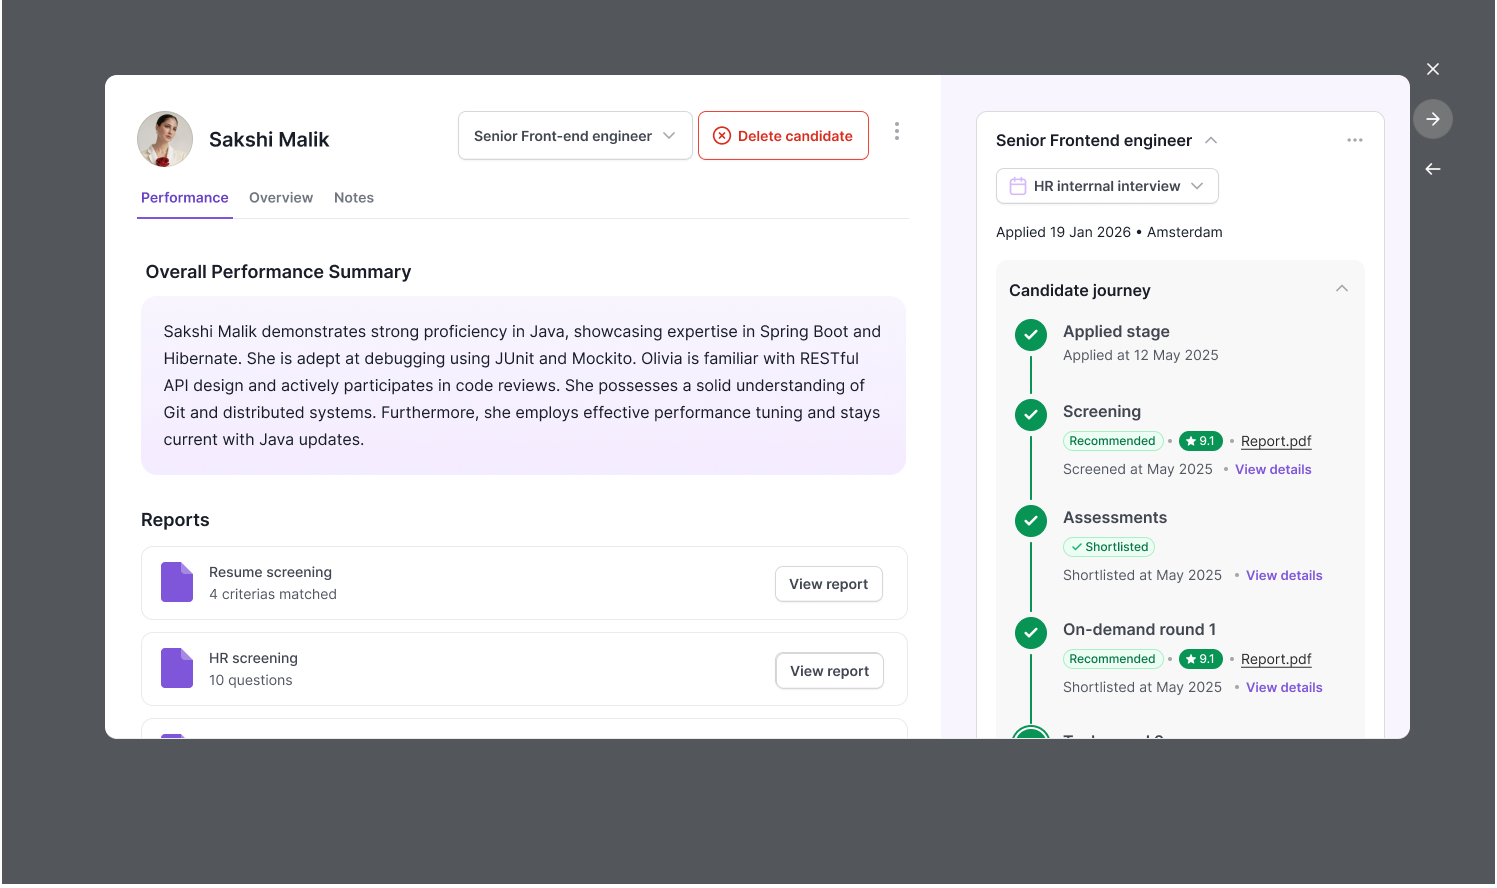The image size is (1497, 888).
Task: Click the 9.1 star rating badge under Screening
Action: coord(1201,441)
